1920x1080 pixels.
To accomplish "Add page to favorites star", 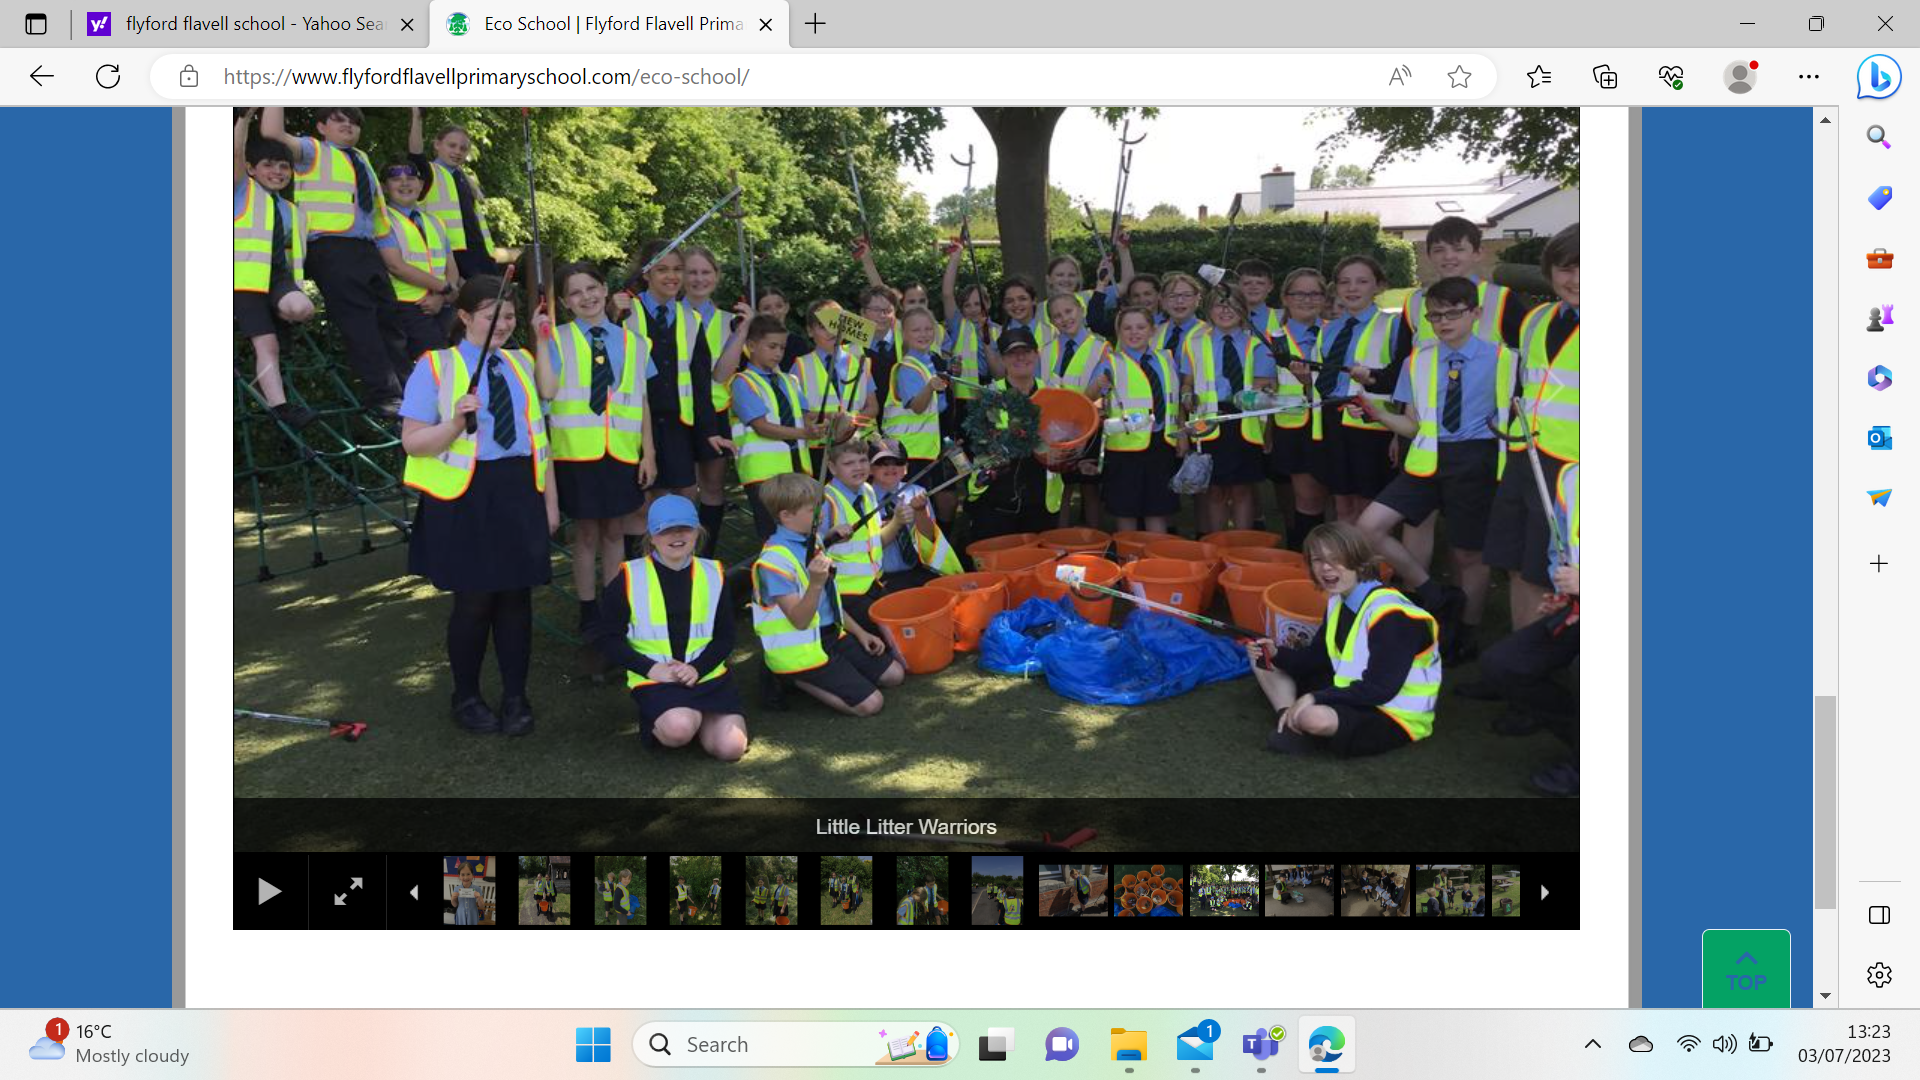I will pos(1459,77).
